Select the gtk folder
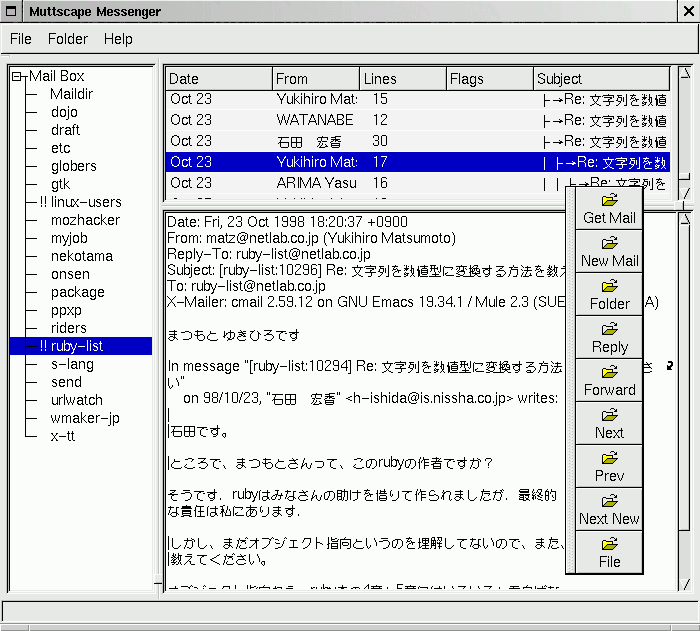The height and width of the screenshot is (631, 700). (x=60, y=184)
